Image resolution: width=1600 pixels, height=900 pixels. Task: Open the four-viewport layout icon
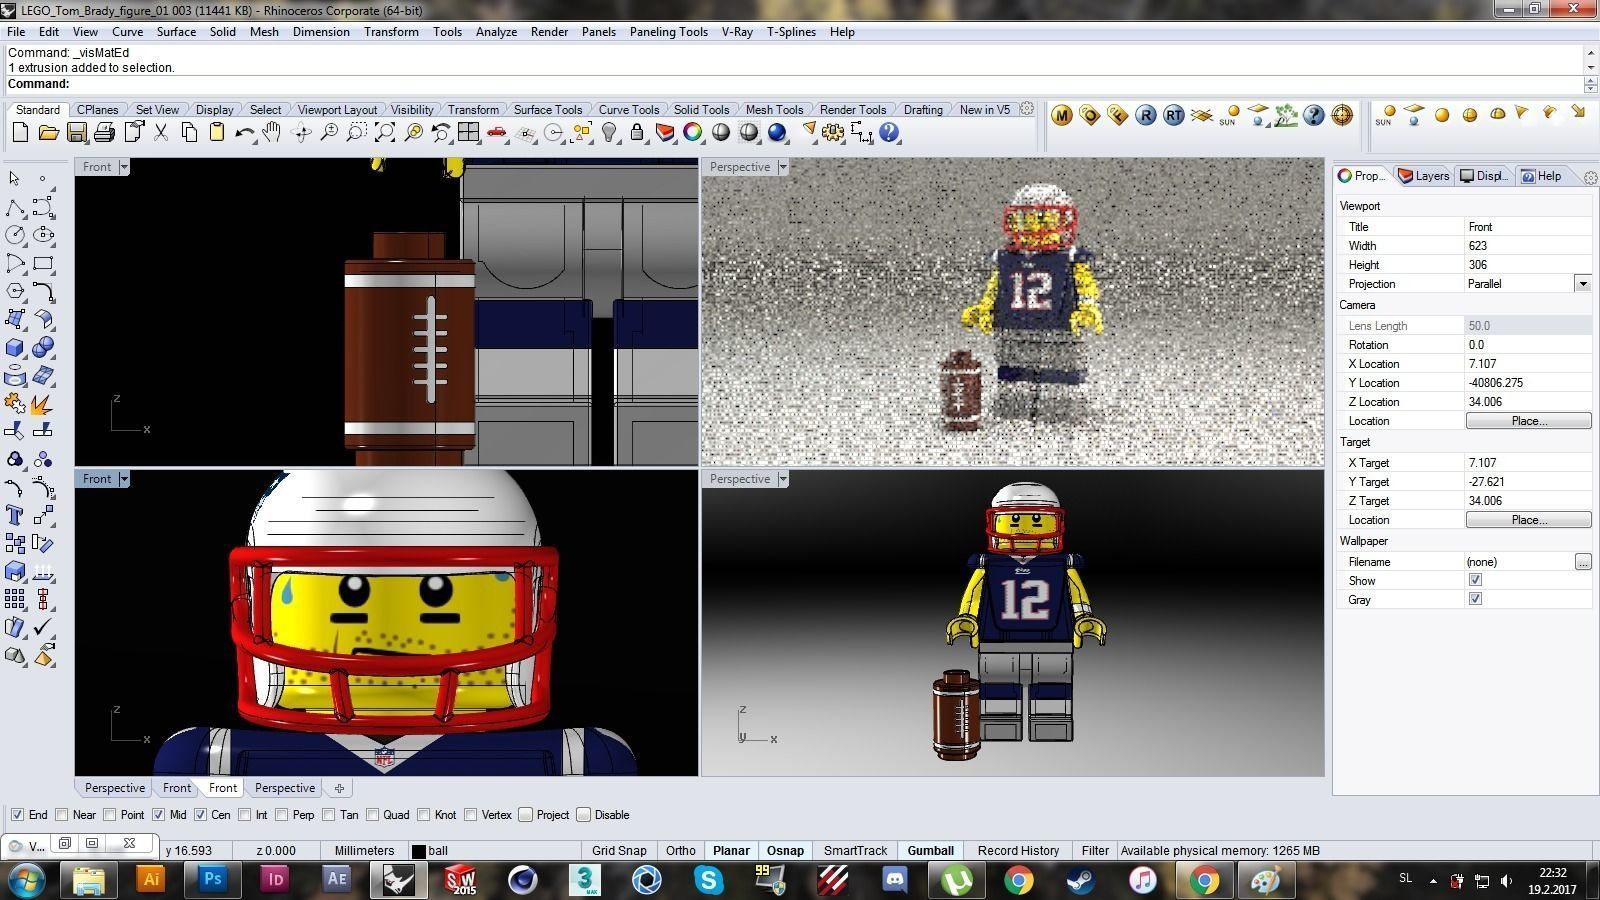(x=469, y=132)
